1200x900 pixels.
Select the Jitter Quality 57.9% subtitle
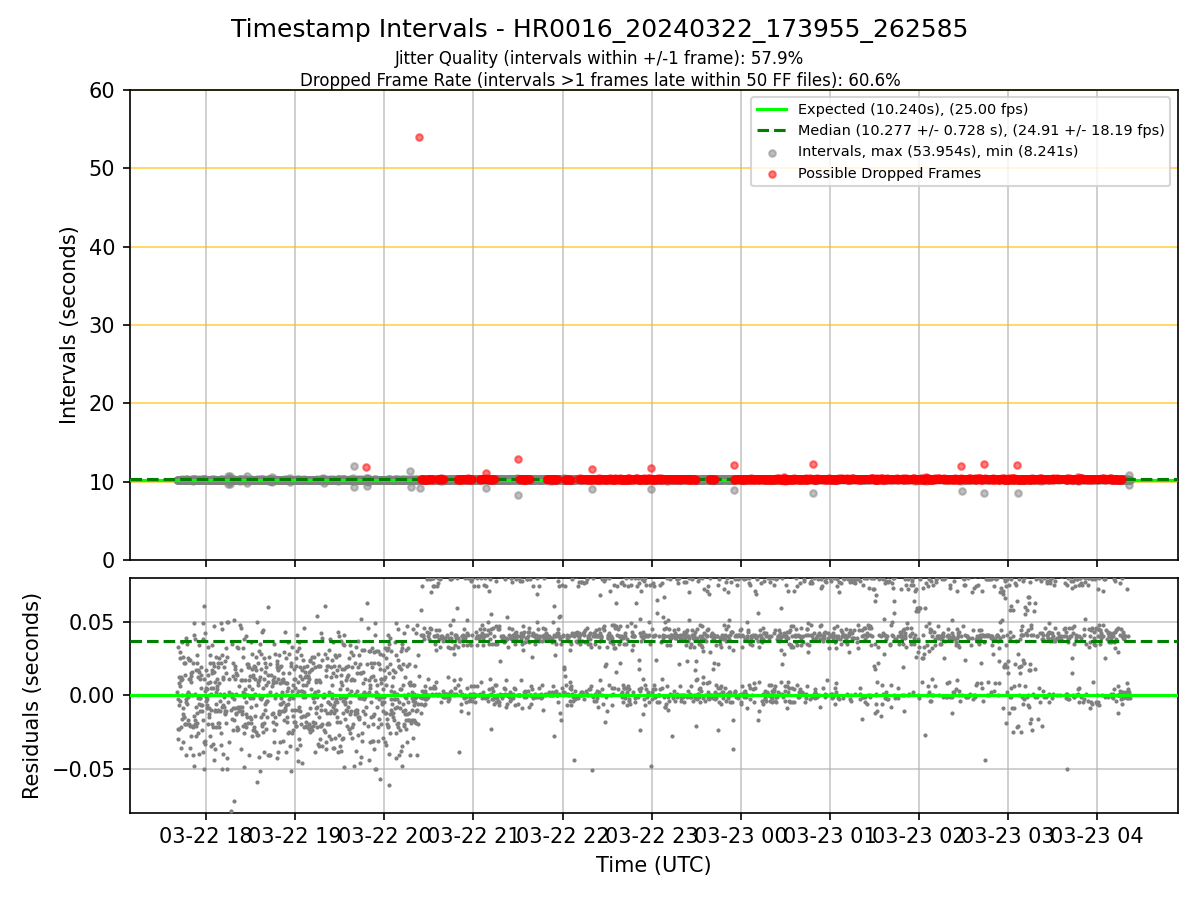pyautogui.click(x=599, y=59)
